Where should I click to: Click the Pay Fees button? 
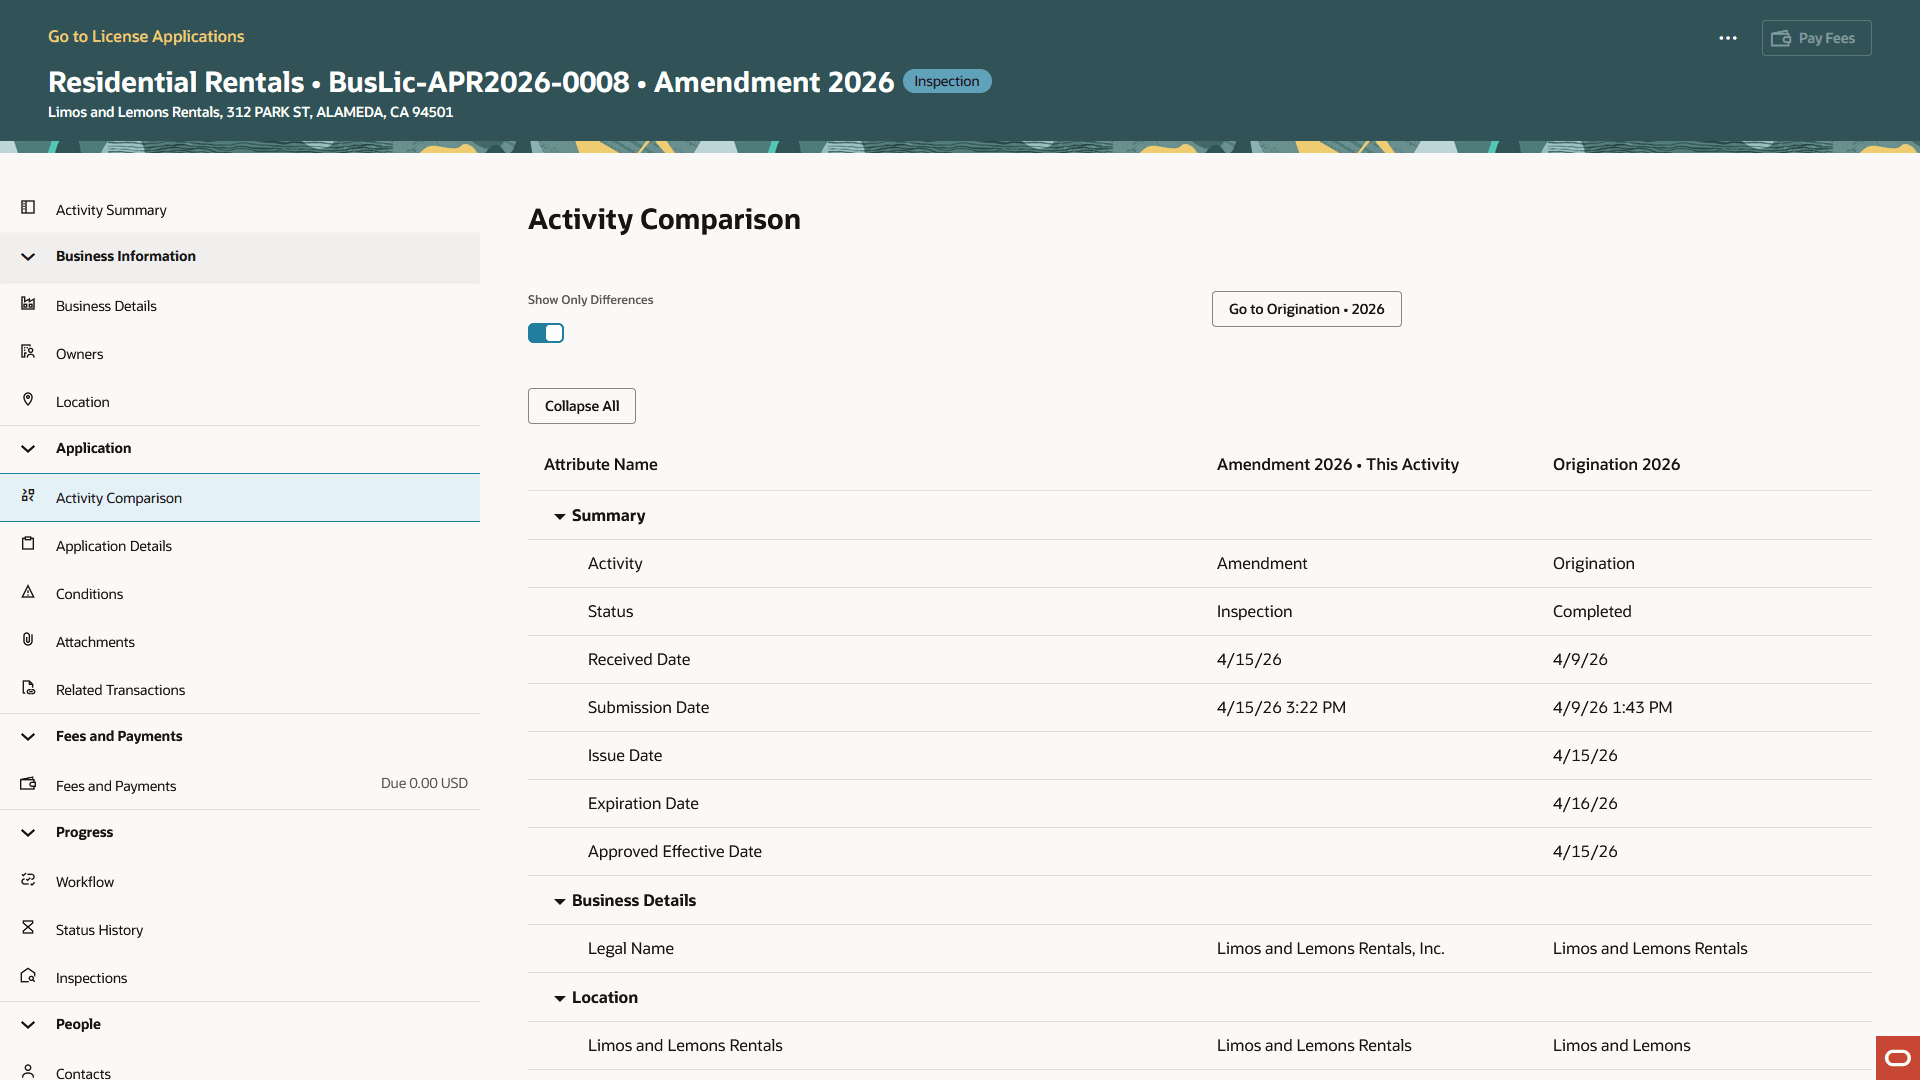tap(1816, 38)
